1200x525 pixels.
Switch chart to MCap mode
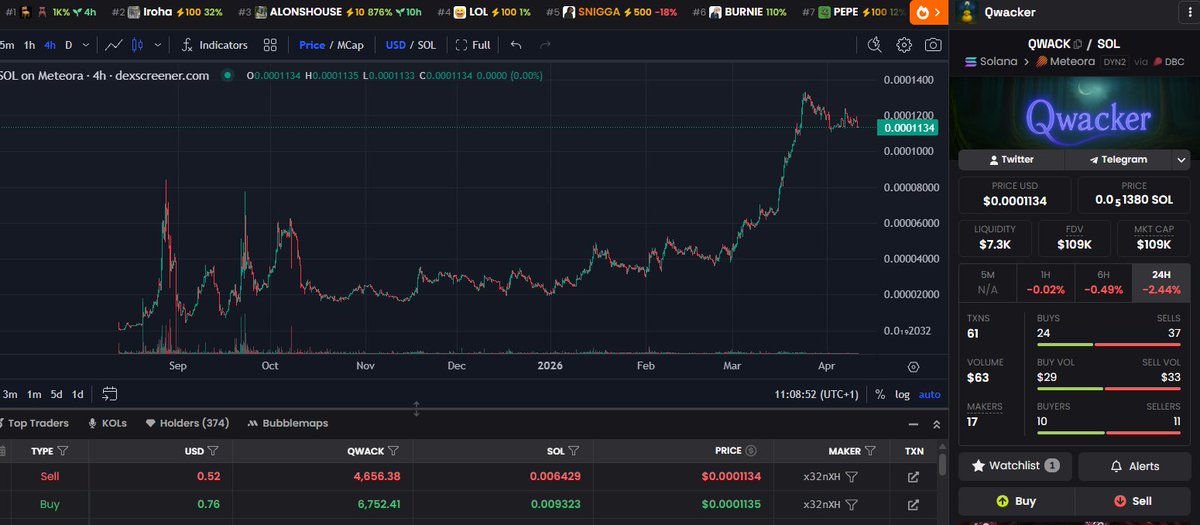tap(350, 45)
